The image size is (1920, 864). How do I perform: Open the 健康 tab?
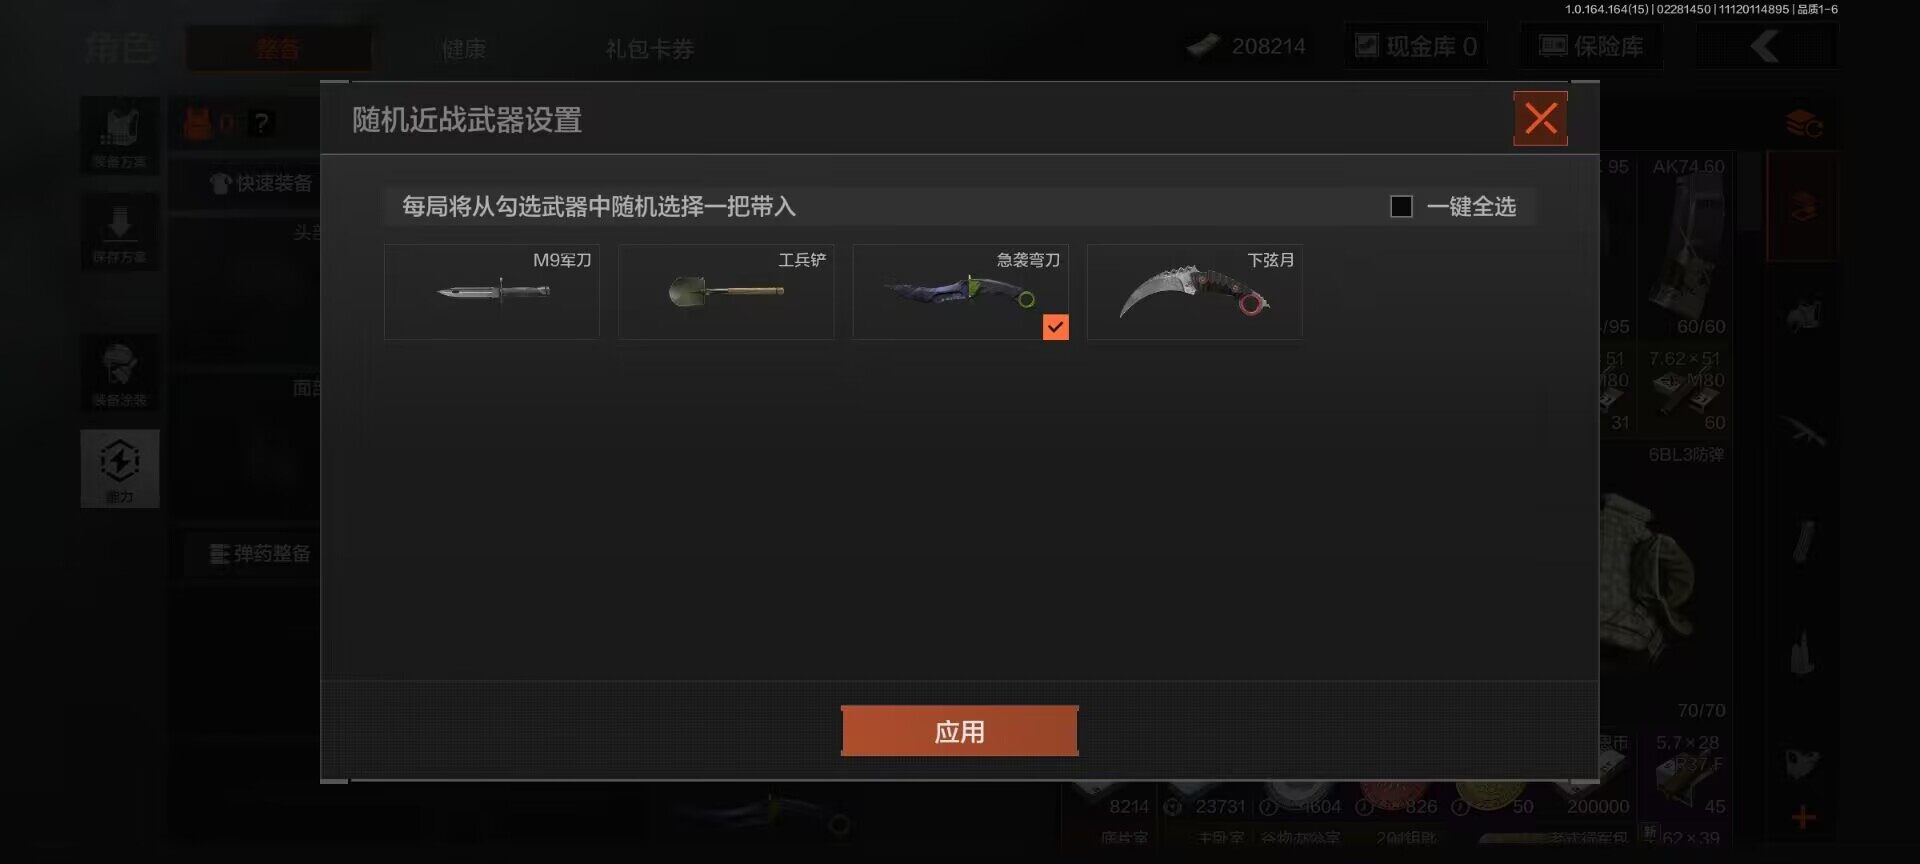[463, 48]
